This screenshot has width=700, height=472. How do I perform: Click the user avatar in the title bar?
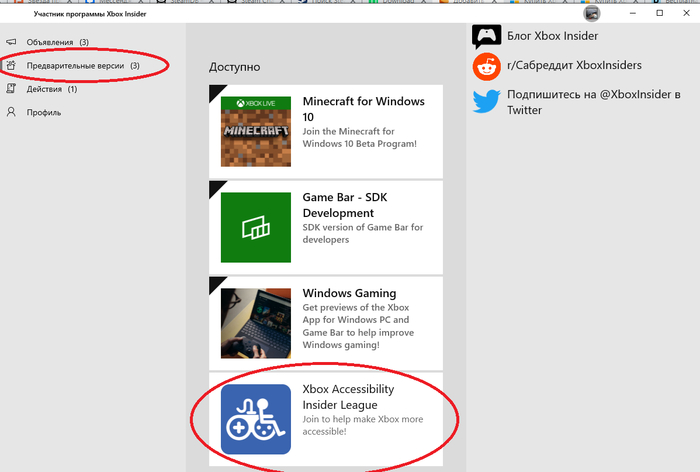point(592,13)
